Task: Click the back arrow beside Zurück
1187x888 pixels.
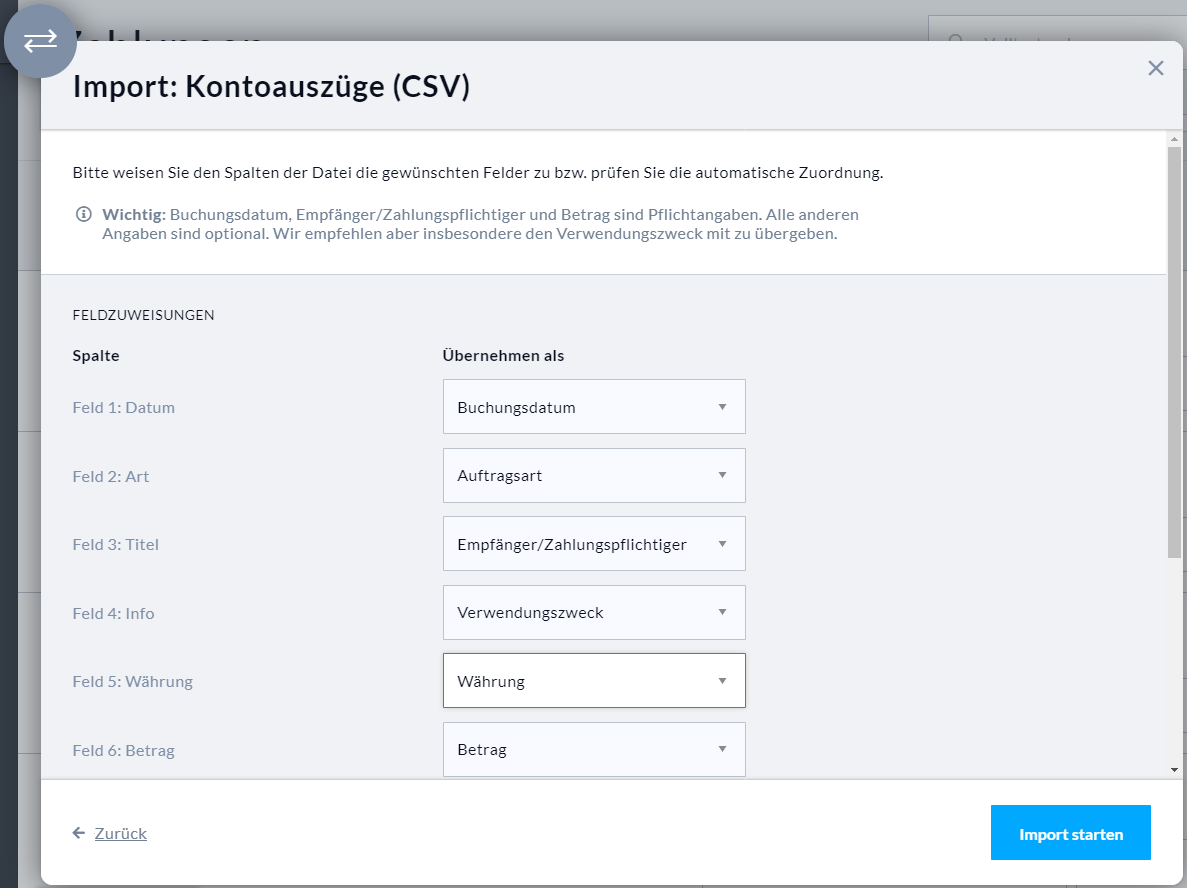Action: point(79,832)
